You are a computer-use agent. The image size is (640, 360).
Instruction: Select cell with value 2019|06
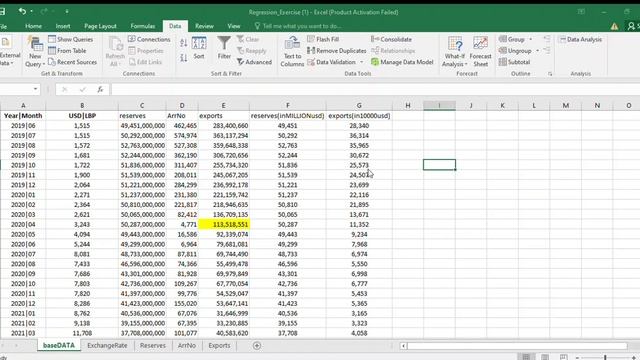coord(23,126)
